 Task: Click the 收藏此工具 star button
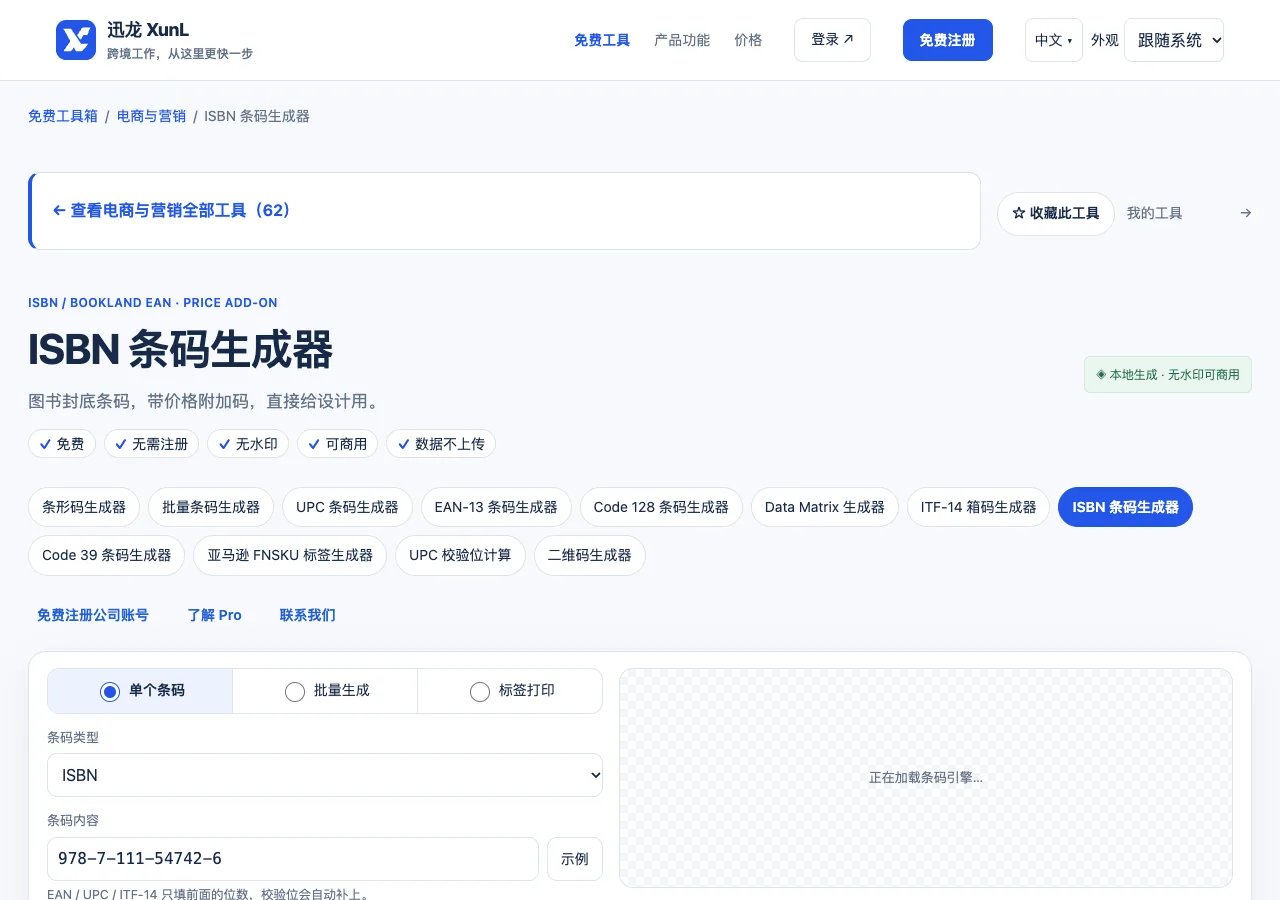point(1056,214)
